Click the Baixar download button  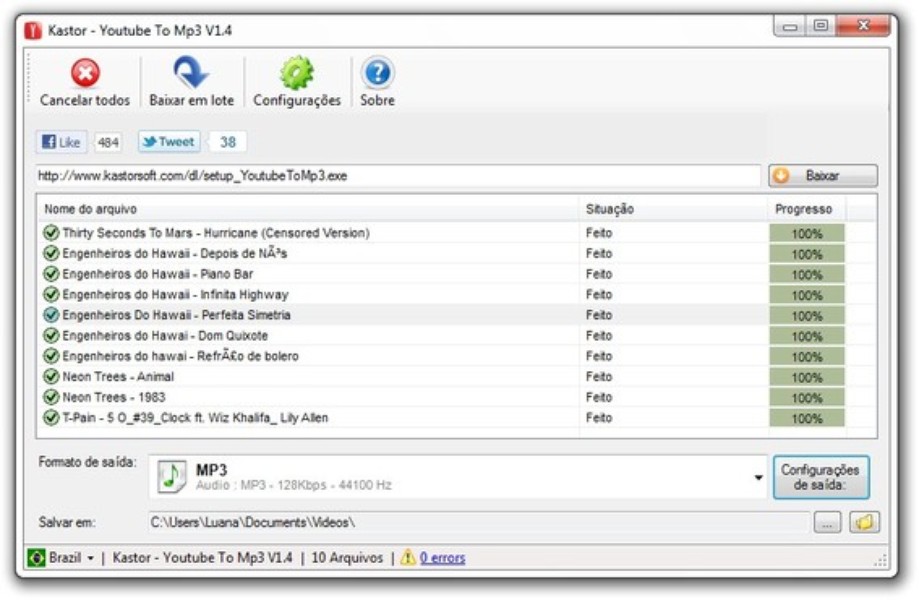click(822, 176)
